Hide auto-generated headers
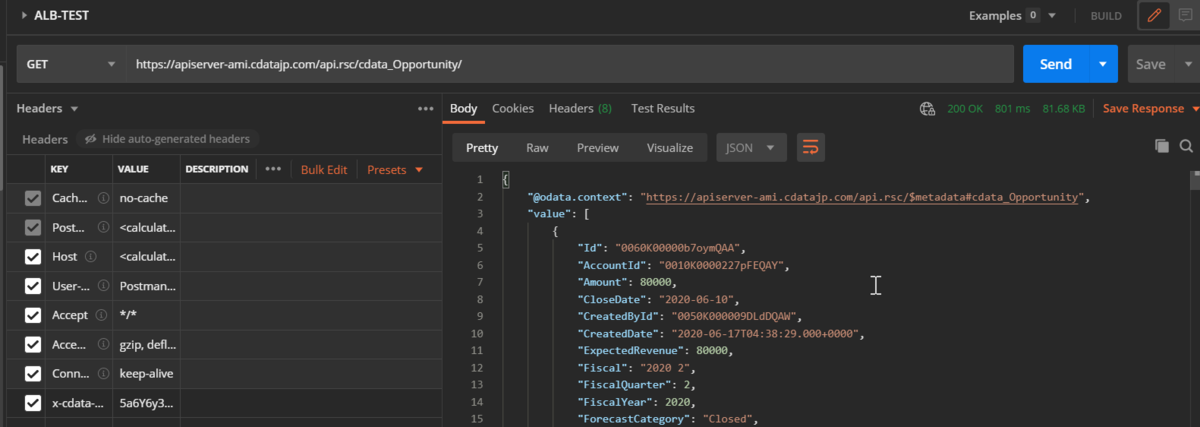The image size is (1200, 427). (167, 139)
